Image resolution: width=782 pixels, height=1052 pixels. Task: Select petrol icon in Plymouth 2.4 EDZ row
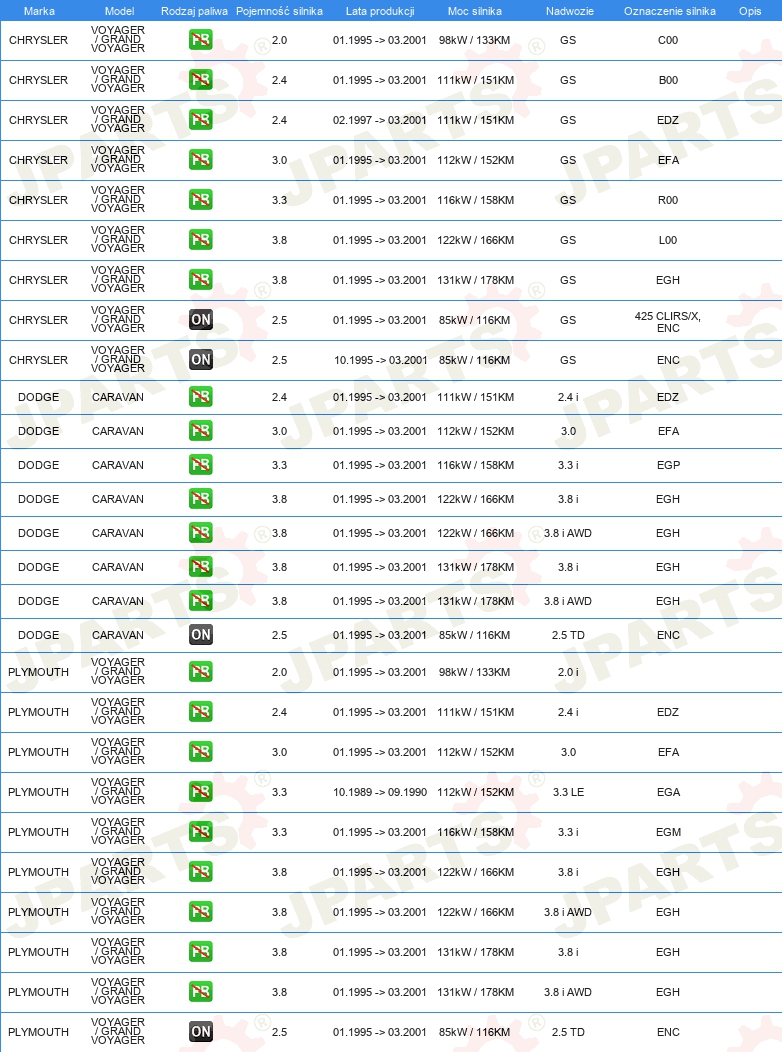[x=201, y=711]
